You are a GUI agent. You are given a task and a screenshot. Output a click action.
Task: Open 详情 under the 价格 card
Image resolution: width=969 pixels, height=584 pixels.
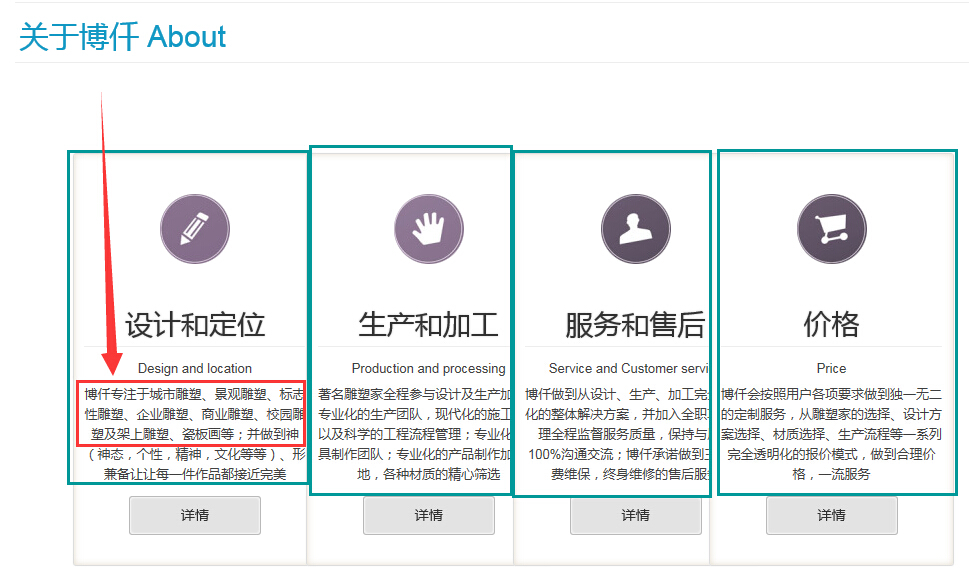coord(831,515)
